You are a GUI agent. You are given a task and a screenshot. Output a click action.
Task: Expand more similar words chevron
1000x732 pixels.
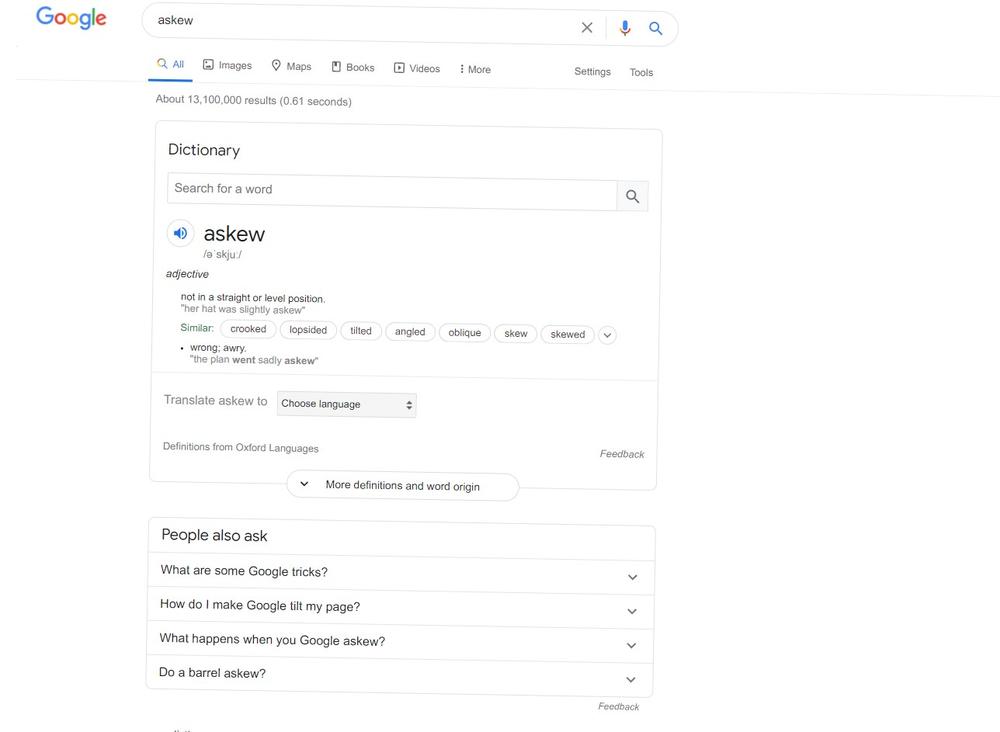point(607,335)
